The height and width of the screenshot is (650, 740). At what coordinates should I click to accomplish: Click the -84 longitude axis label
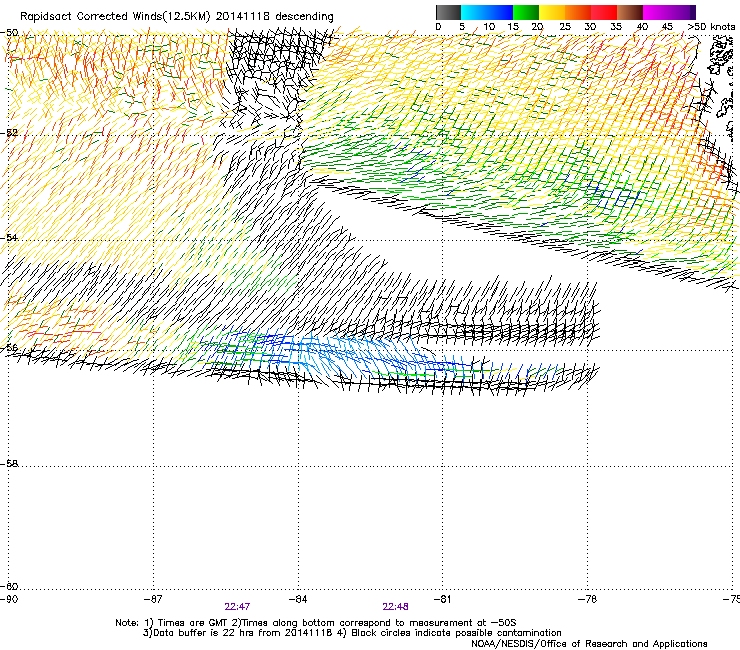tap(298, 599)
